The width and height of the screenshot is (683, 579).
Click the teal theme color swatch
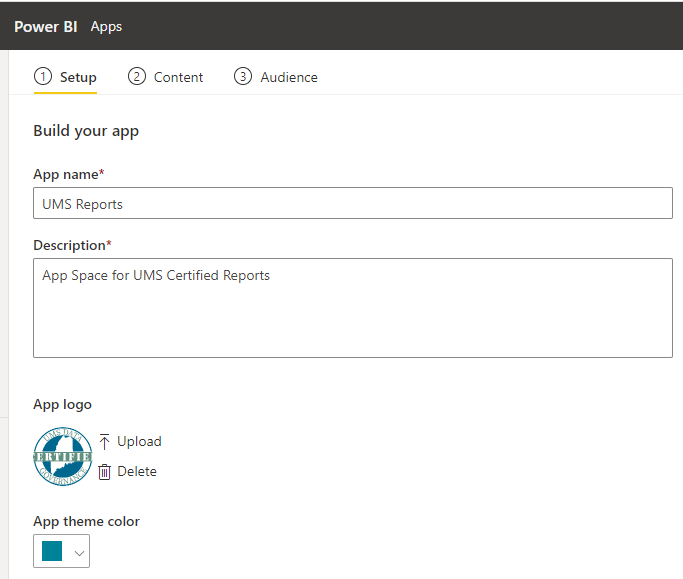(52, 551)
